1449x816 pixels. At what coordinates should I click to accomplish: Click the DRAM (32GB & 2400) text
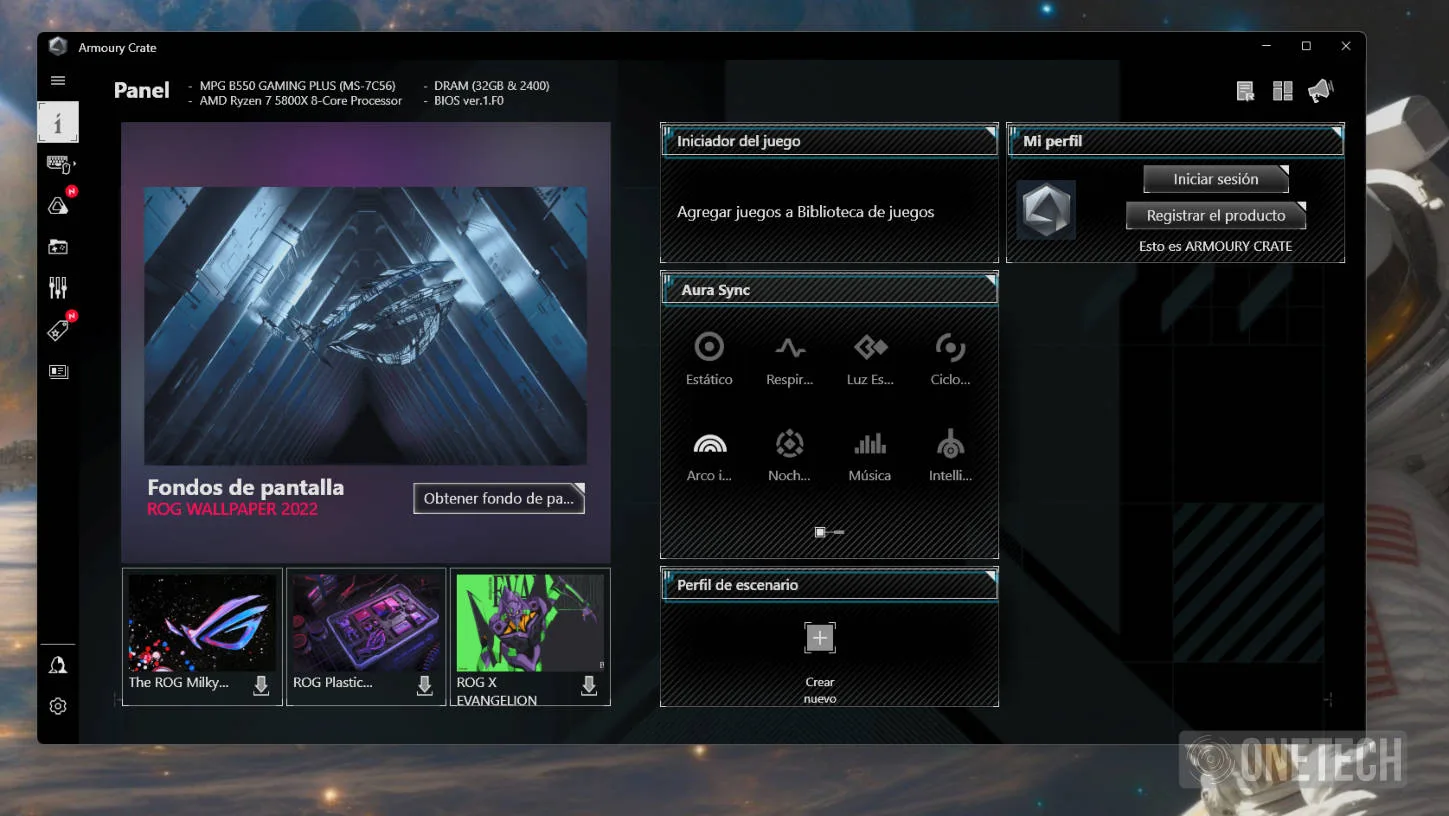pos(492,86)
